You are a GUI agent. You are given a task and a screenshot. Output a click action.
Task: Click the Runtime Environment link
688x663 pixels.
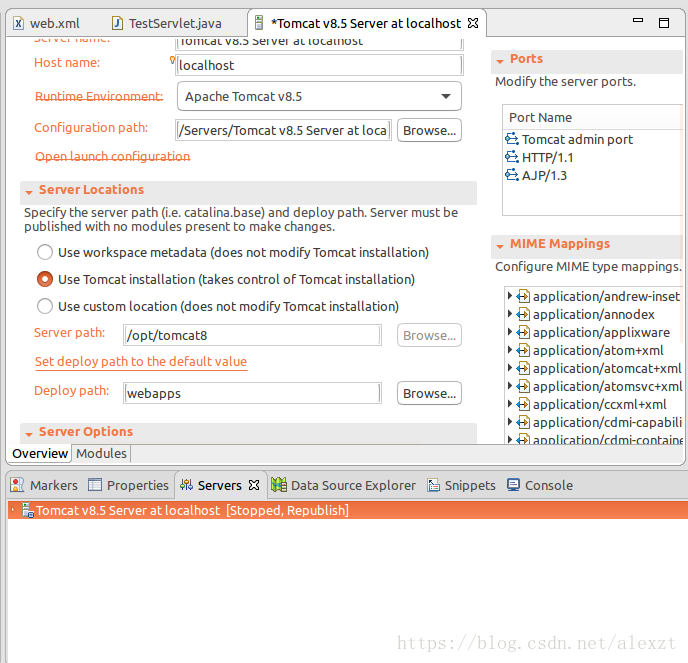pos(99,96)
